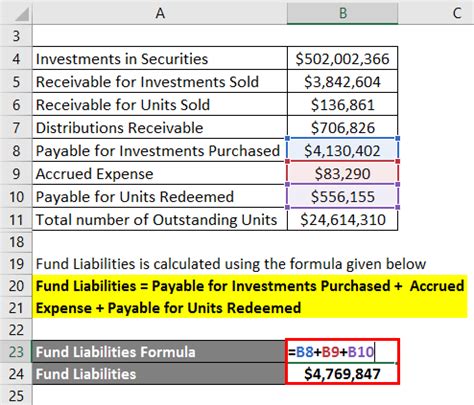Select row 3 header
The width and height of the screenshot is (474, 405).
click(x=16, y=36)
